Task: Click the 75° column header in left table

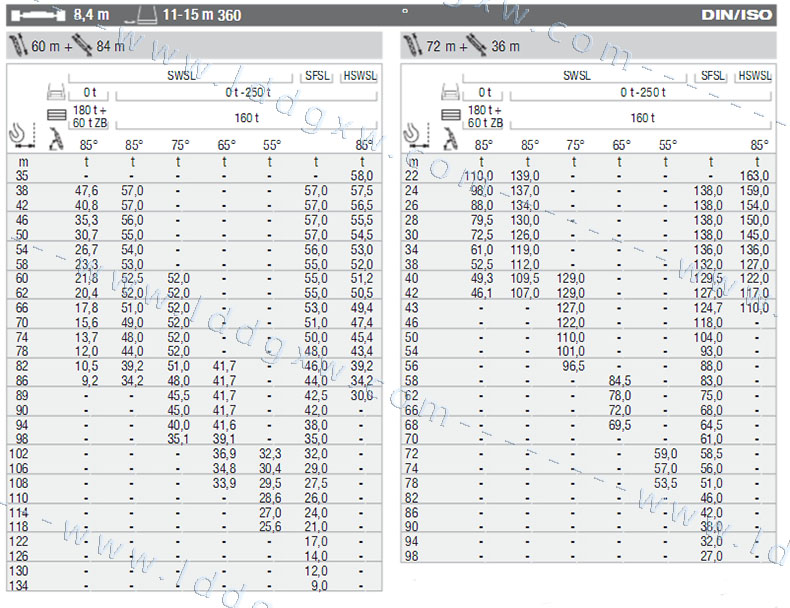Action: pos(180,145)
